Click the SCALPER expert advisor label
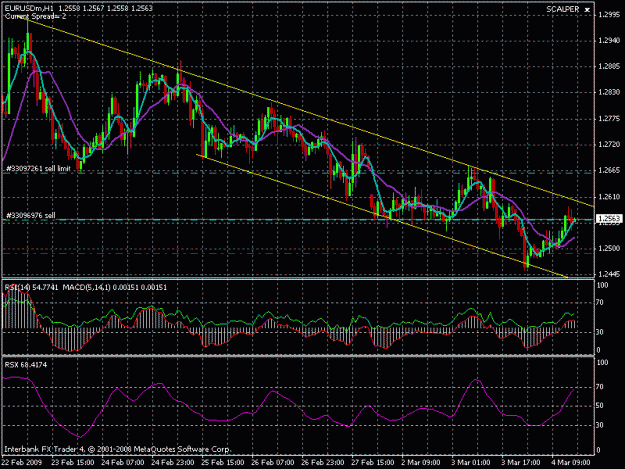The image size is (625, 469). (562, 9)
